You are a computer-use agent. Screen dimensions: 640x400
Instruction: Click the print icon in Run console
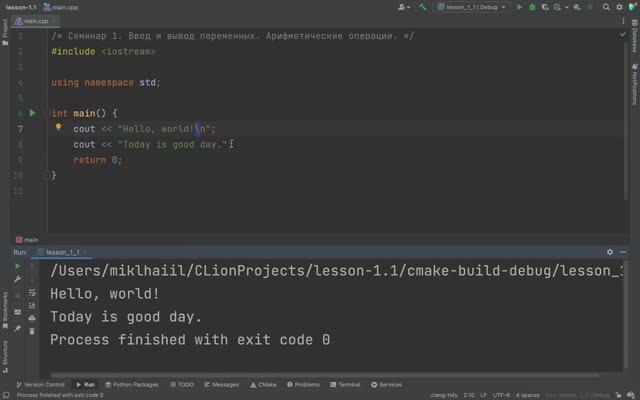coord(32,318)
